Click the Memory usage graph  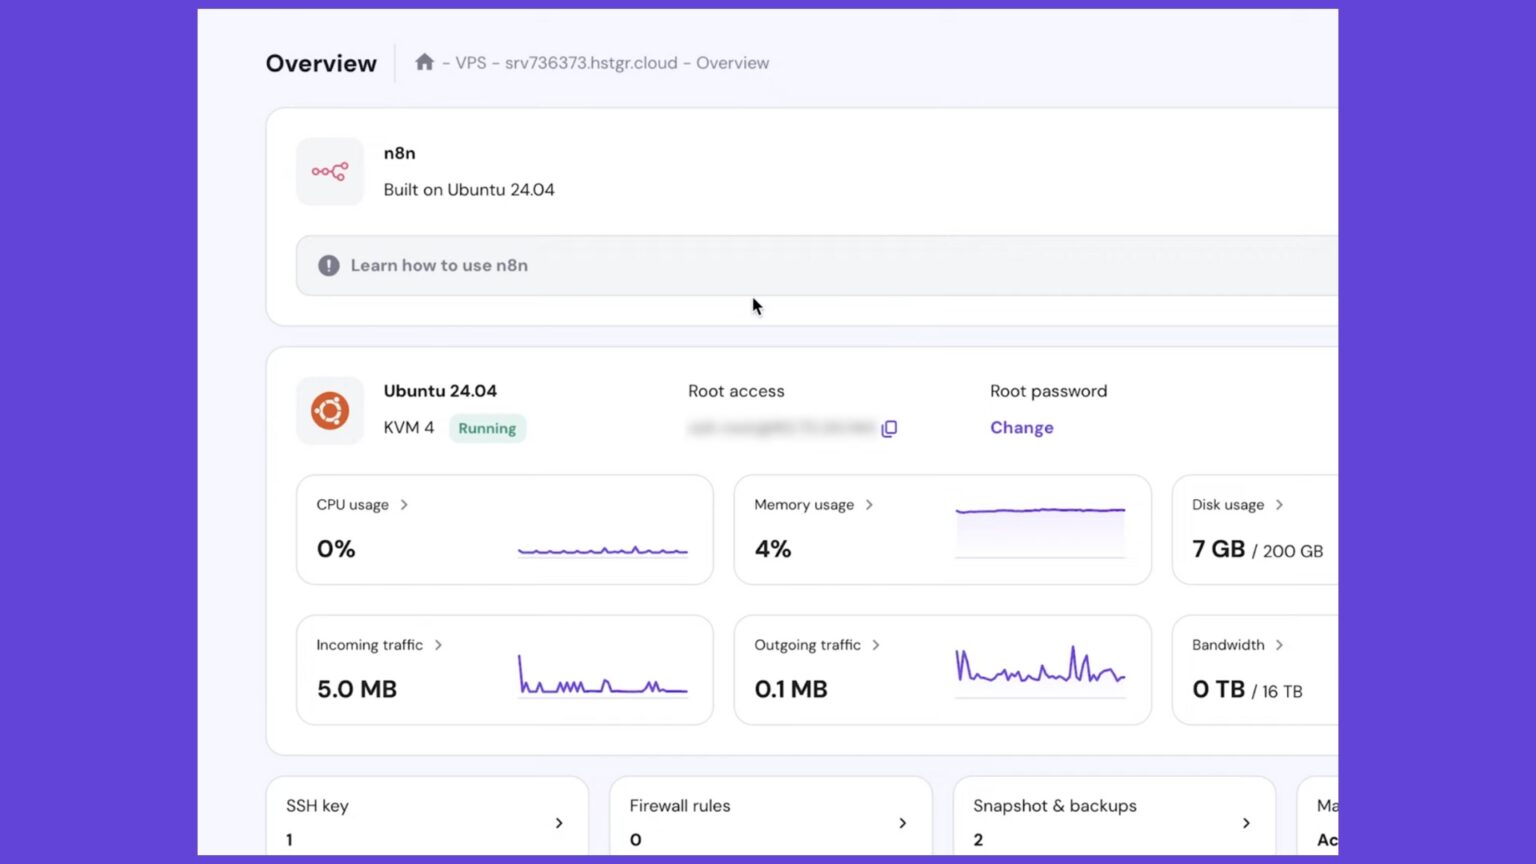pos(1040,530)
